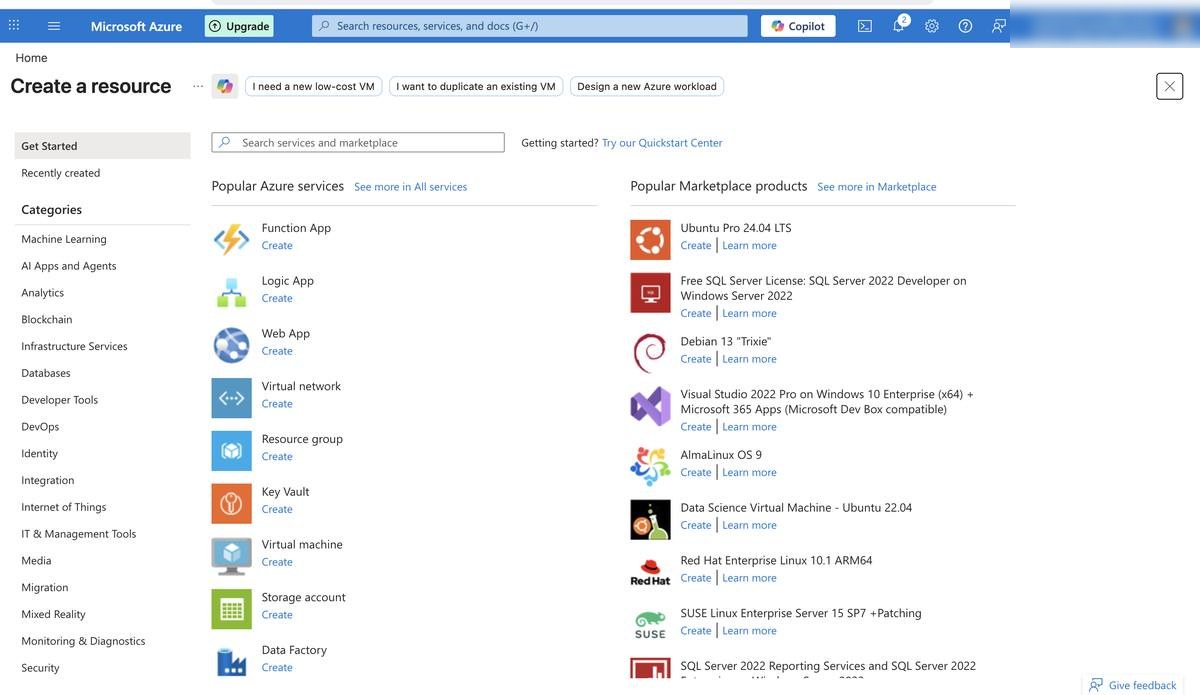1200x695 pixels.
Task: Click the Give feedback button
Action: click(x=1133, y=685)
